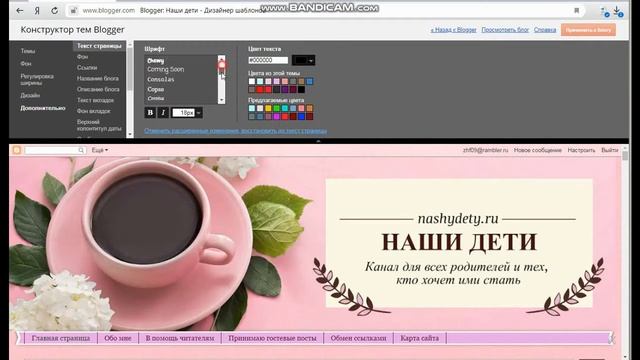Image resolution: width=640 pixels, height=360 pixels.
Task: Choose the Chewy font
Action: 156,60
